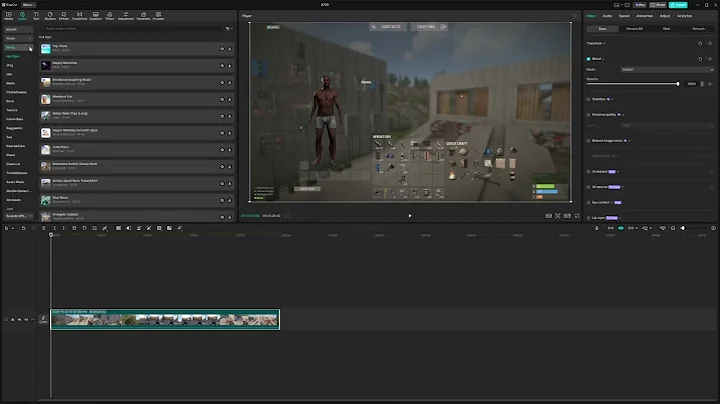The image size is (720, 404).
Task: Select the video clip on the timeline
Action: click(x=165, y=319)
